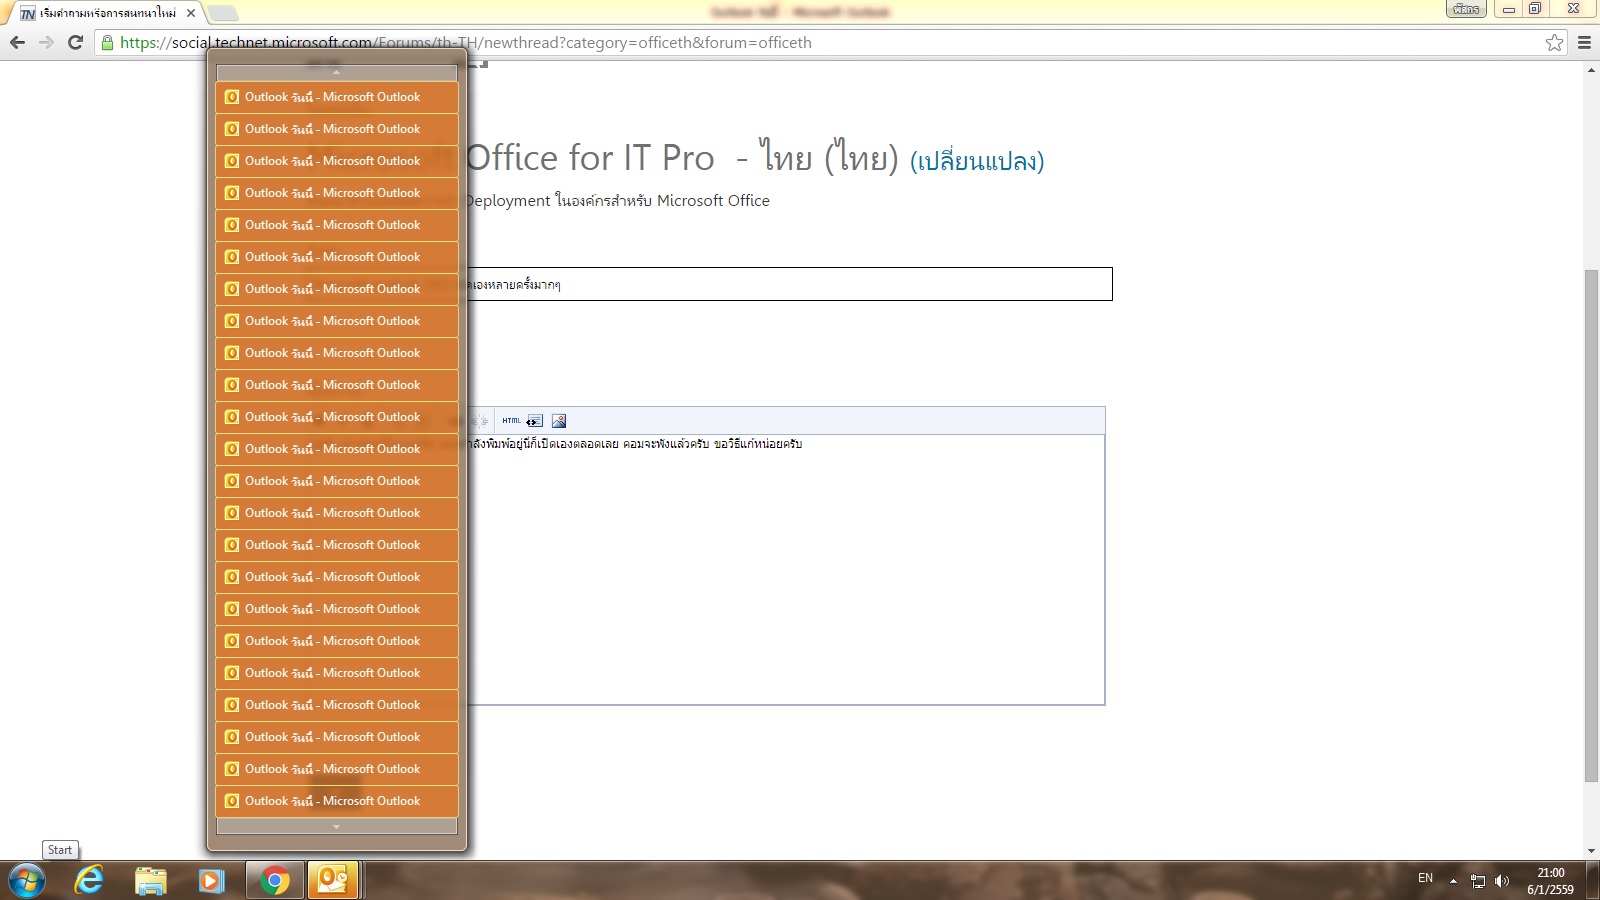Image resolution: width=1600 pixels, height=900 pixels.
Task: Open Windows Explorer from the taskbar
Action: coord(151,881)
